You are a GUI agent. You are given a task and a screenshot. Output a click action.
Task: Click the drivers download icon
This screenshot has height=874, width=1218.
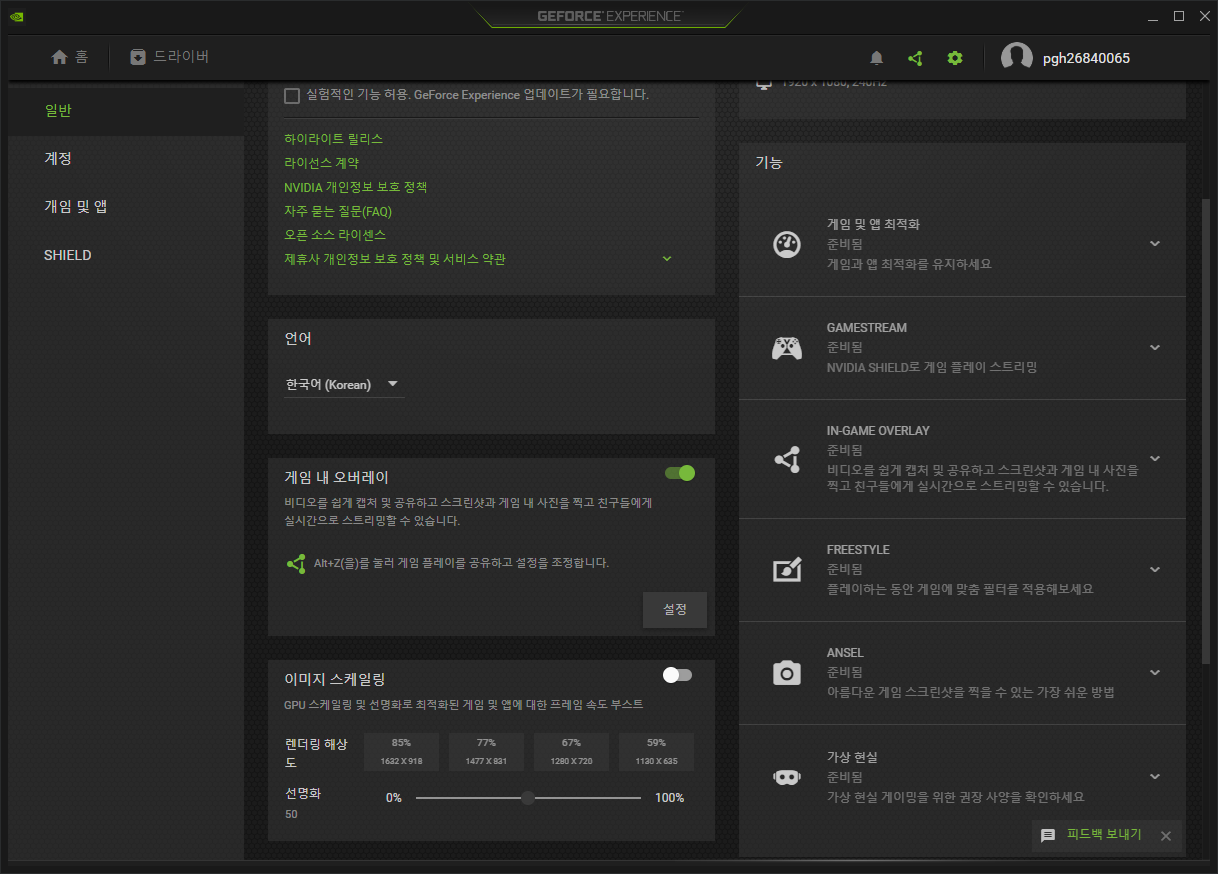point(138,57)
